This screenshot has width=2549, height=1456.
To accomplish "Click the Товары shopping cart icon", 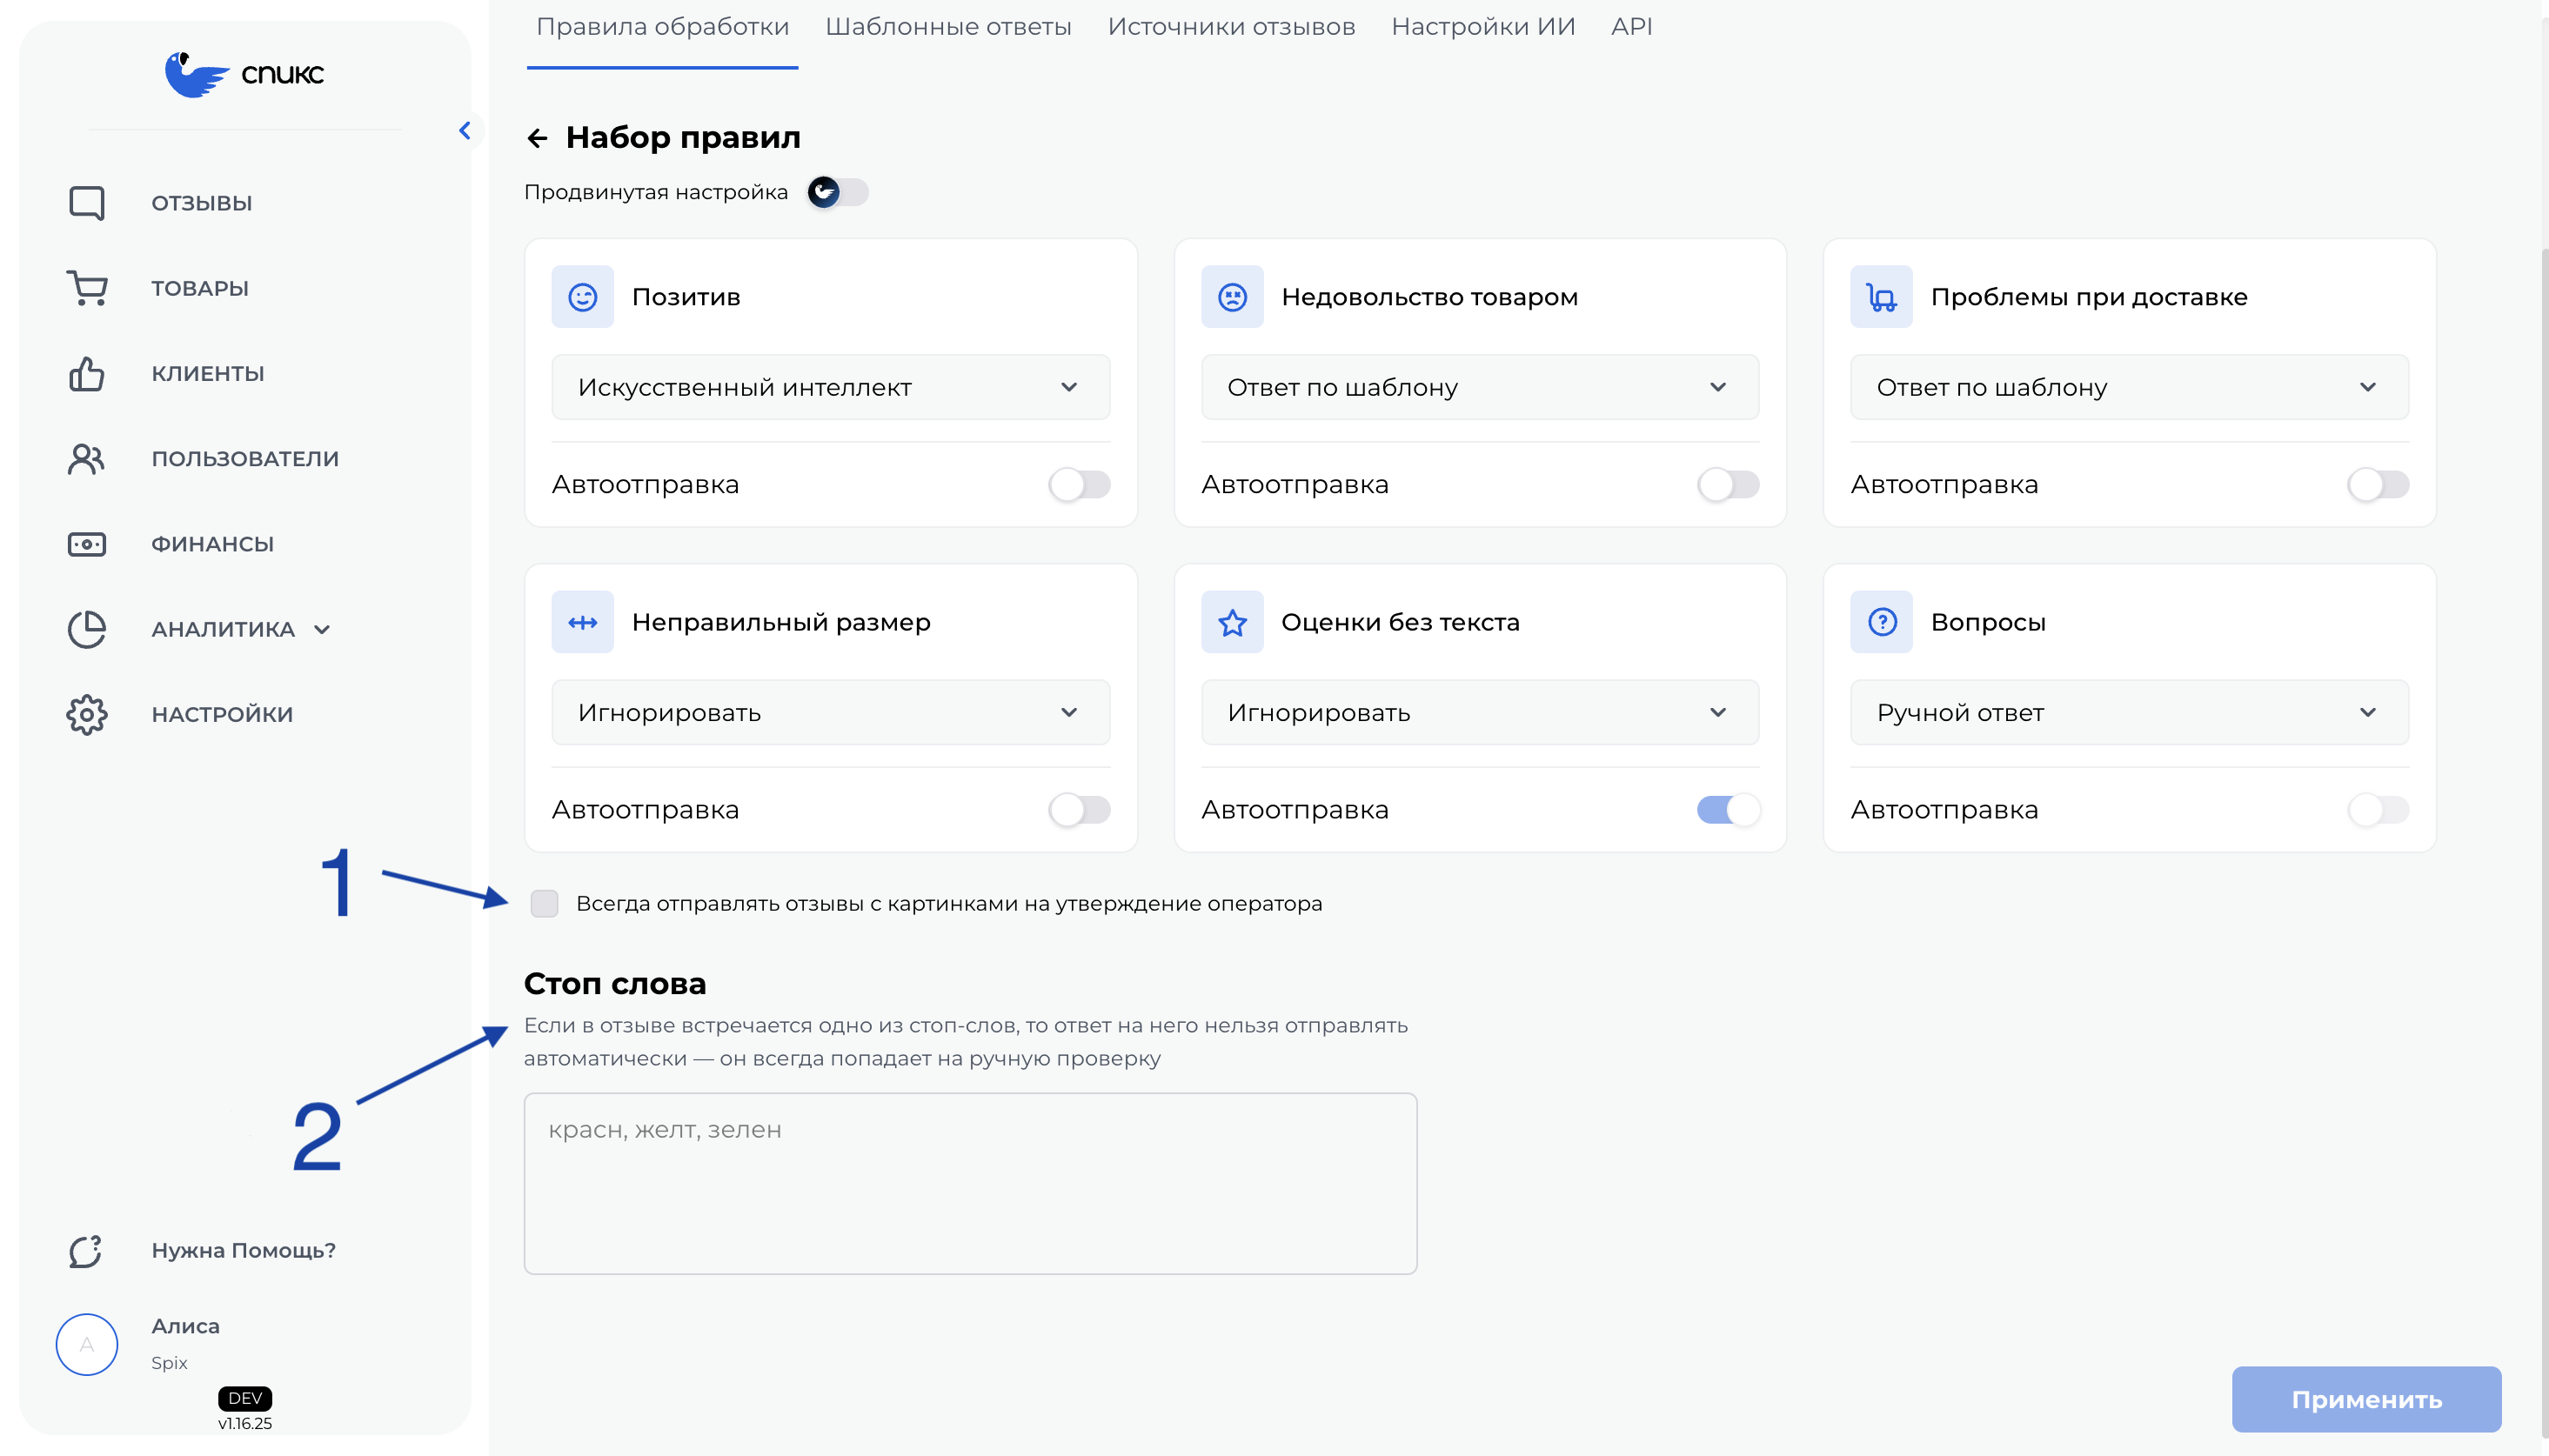I will point(87,288).
